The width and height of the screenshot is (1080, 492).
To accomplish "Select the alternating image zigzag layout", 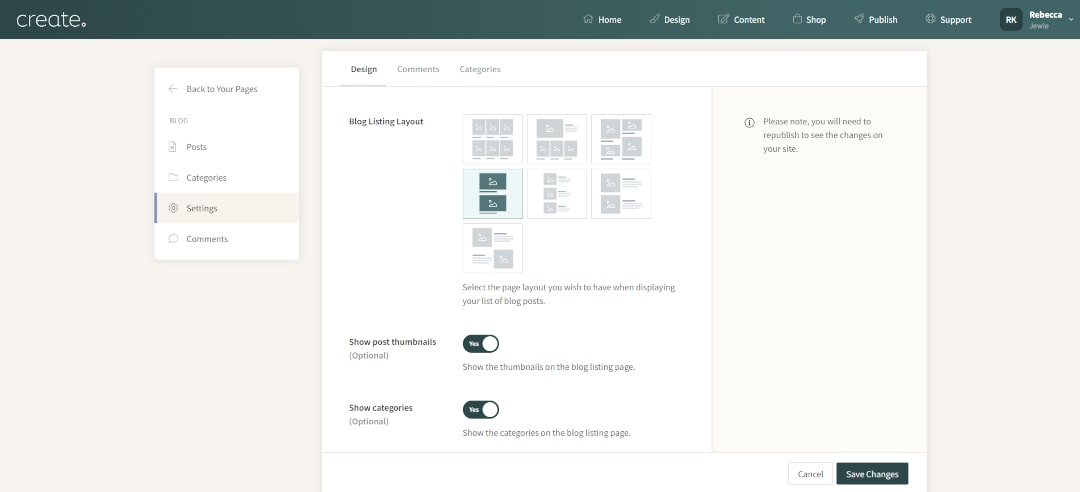I will click(x=493, y=248).
